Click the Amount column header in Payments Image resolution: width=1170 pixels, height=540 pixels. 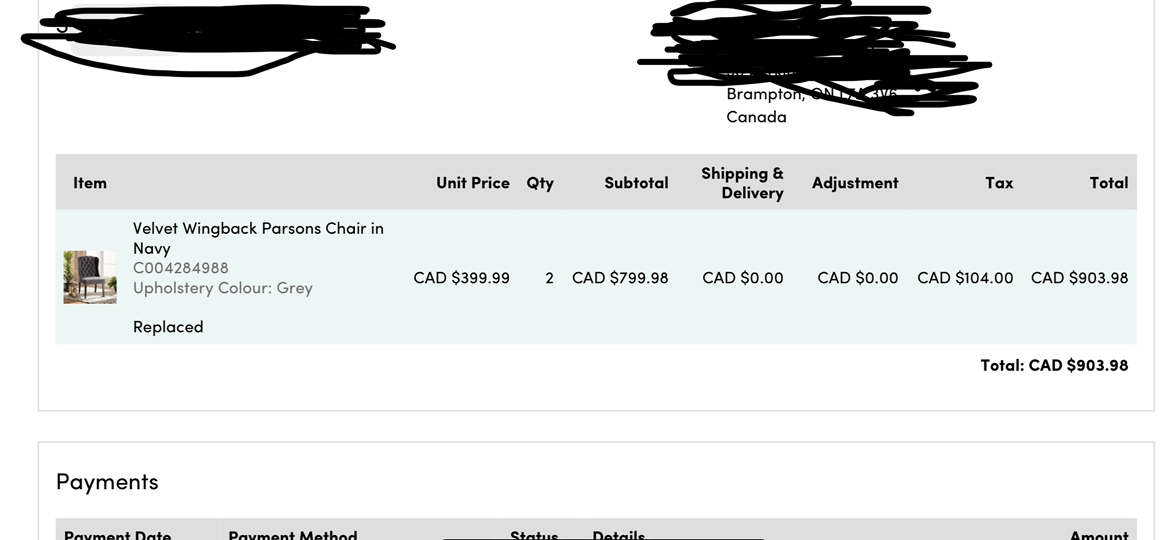click(x=1098, y=535)
